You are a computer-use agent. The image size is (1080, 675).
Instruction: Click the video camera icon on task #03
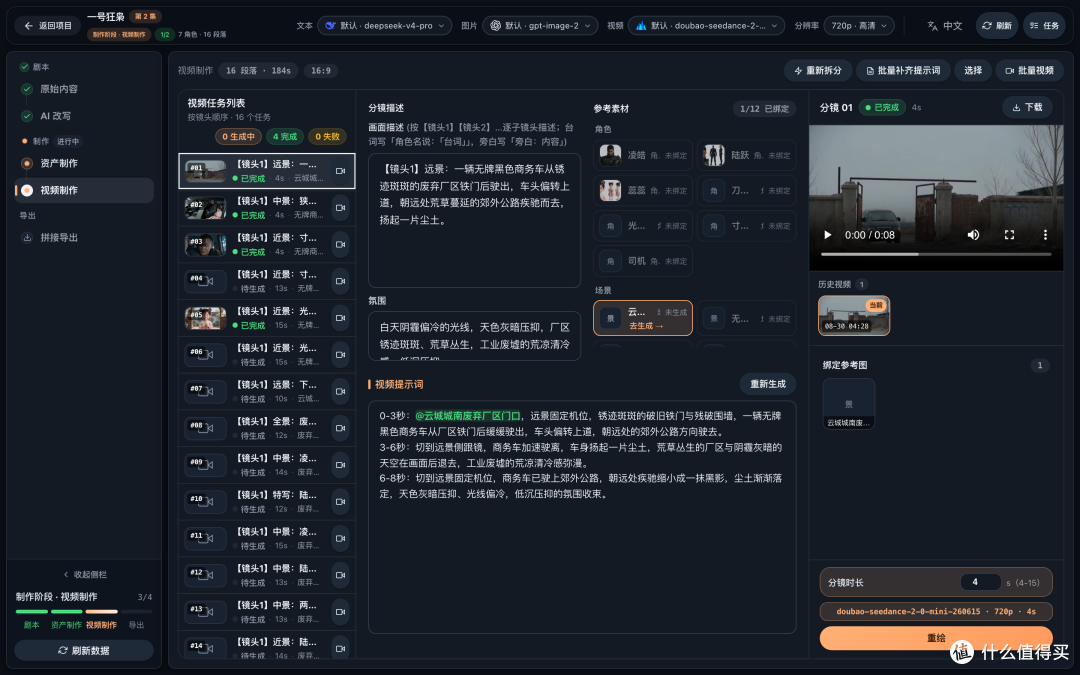pos(340,245)
